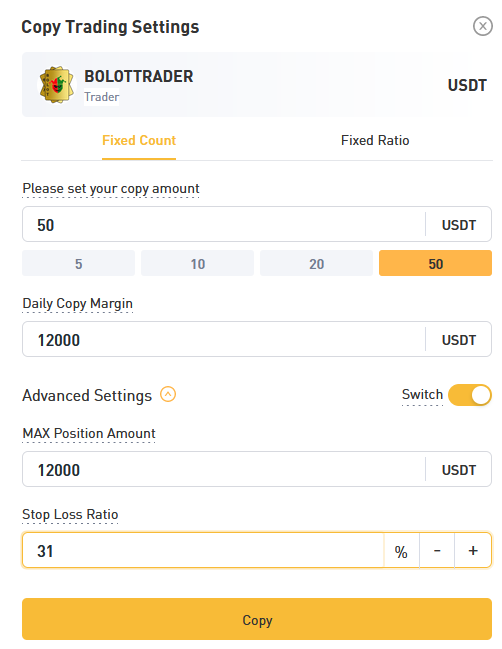This screenshot has width=502, height=649.
Task: Select the Fixed Count tab
Action: pos(139,140)
